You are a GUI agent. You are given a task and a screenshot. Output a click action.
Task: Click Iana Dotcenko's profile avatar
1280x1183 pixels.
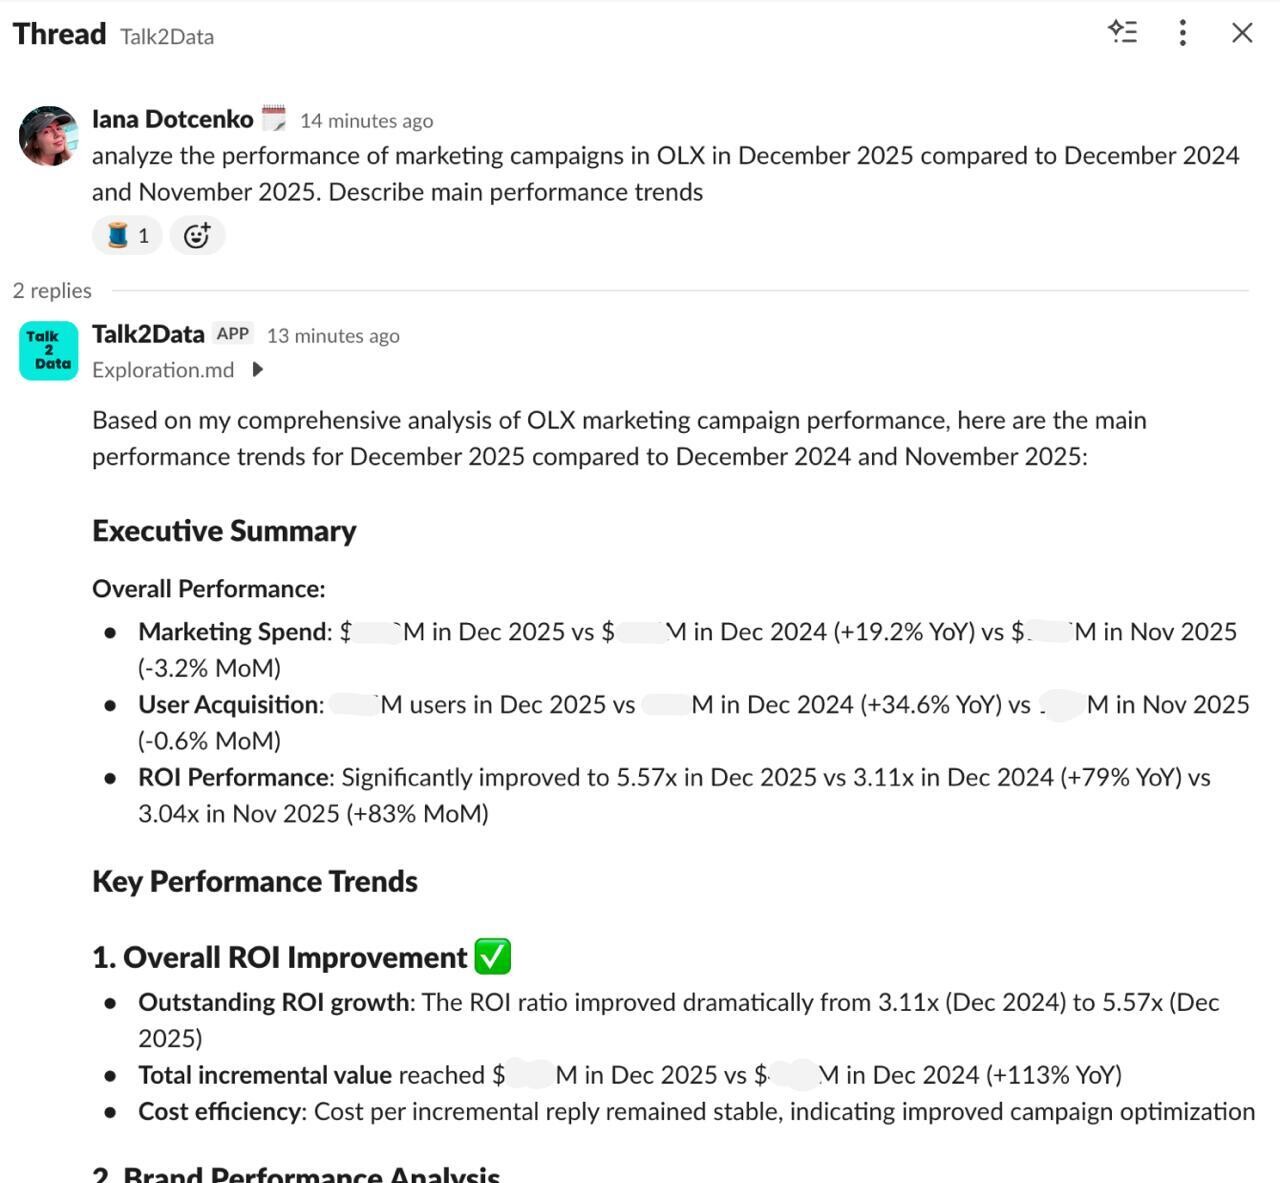[48, 136]
